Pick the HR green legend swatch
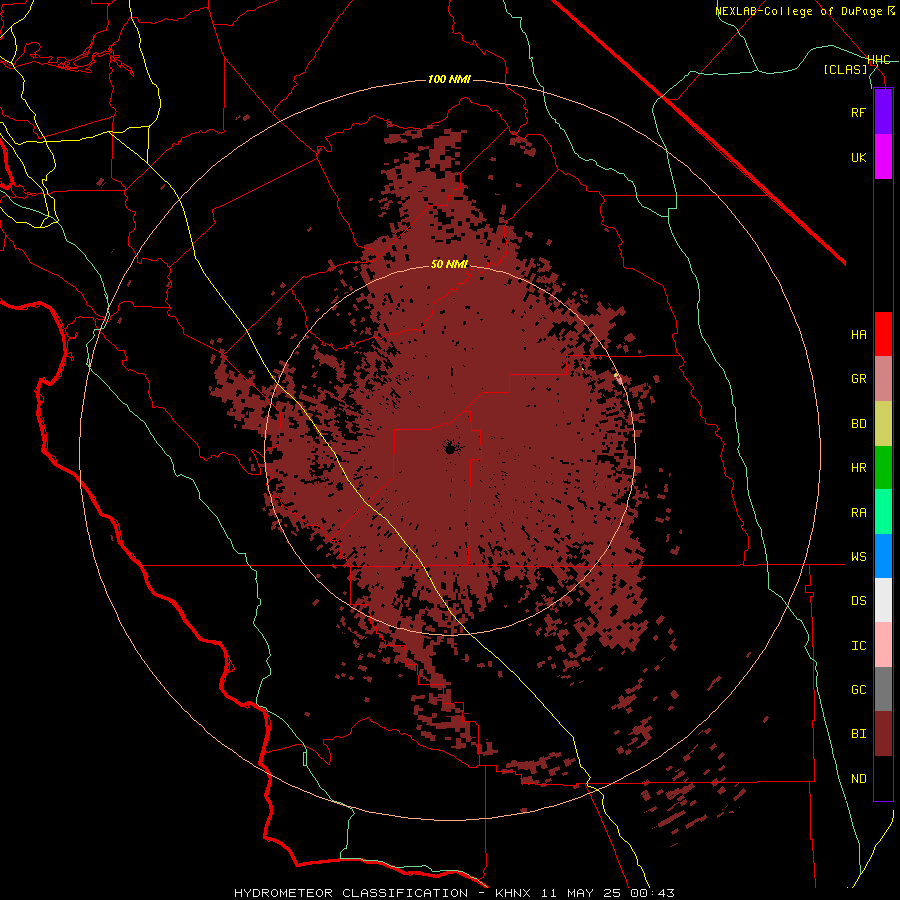The width and height of the screenshot is (900, 900). tap(883, 467)
